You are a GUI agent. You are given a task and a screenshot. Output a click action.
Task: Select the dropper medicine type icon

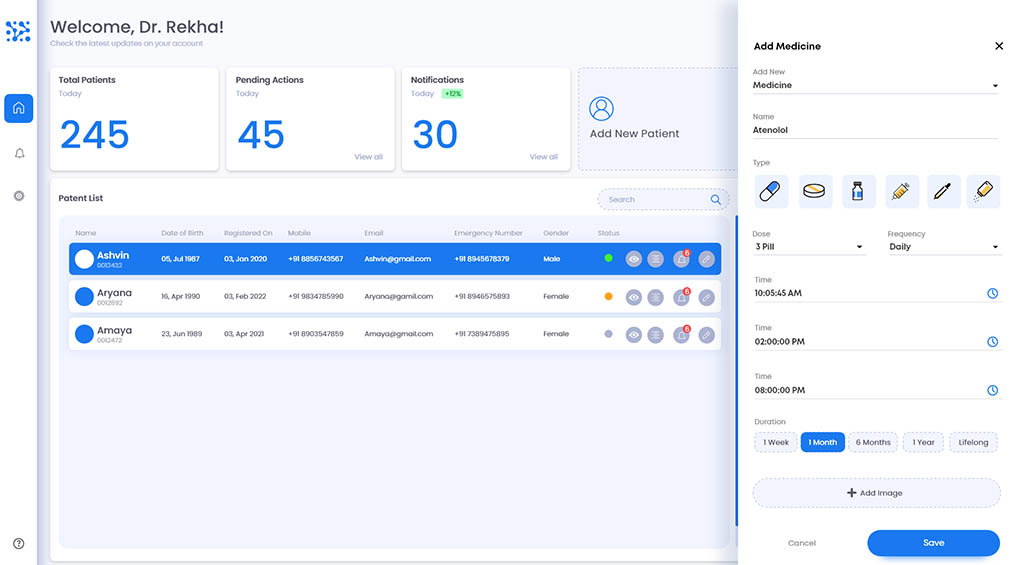coord(941,191)
